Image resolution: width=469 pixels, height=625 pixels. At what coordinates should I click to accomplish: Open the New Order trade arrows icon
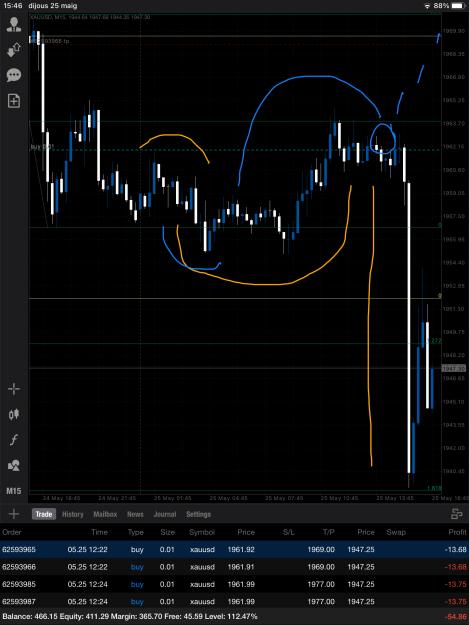14,50
